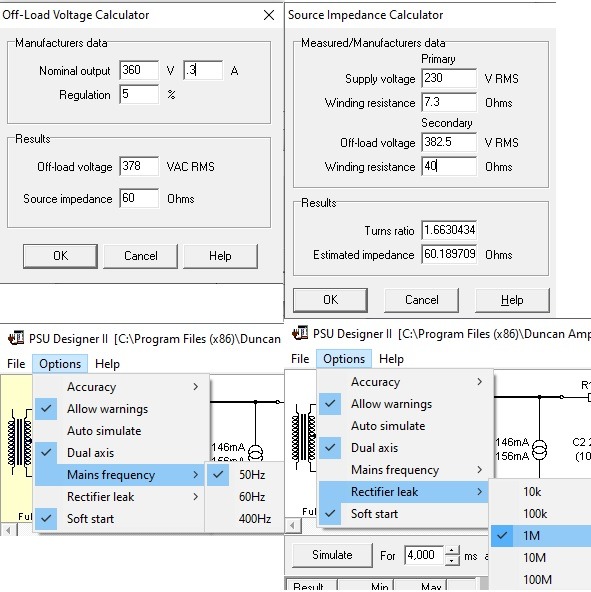Viewport: 591px width, 592px height.
Task: Select 10k rectifier leak
Action: 541,492
